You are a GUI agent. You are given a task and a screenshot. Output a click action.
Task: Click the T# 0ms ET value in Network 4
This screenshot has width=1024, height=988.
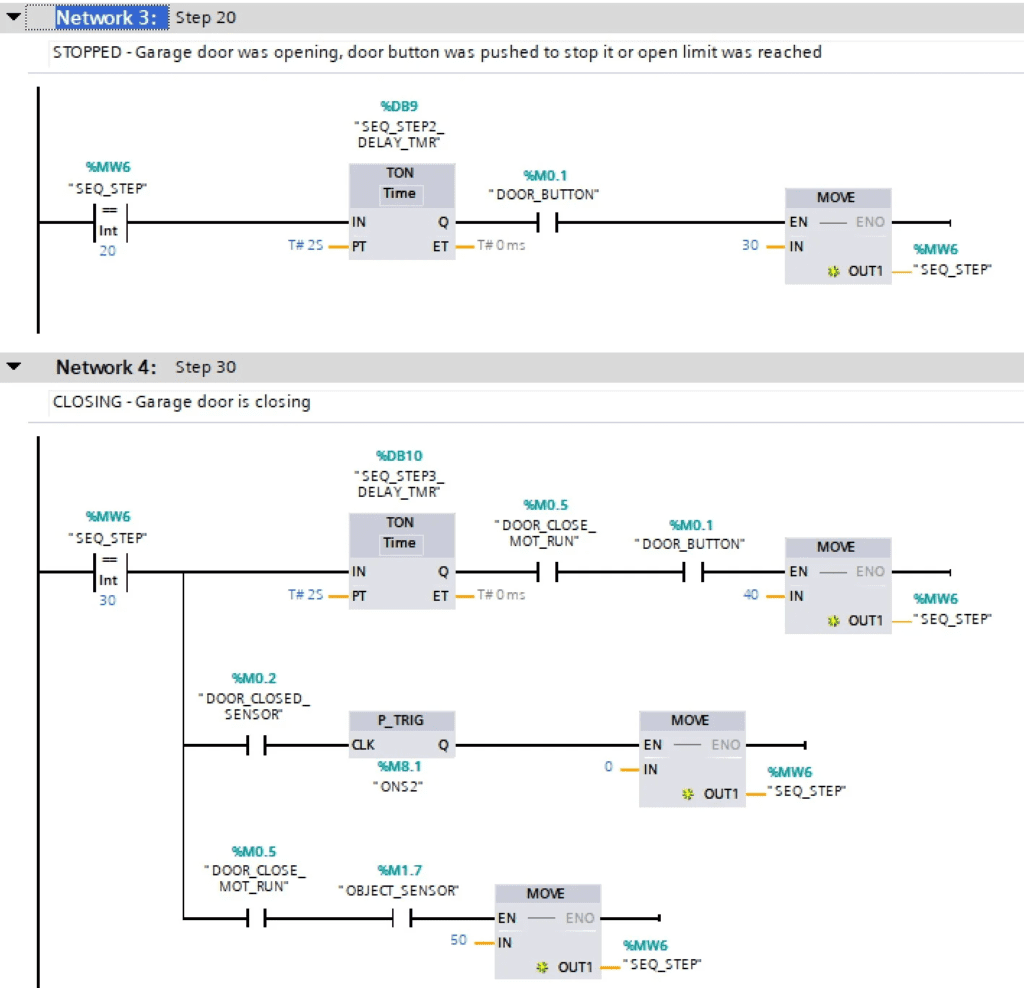click(501, 594)
